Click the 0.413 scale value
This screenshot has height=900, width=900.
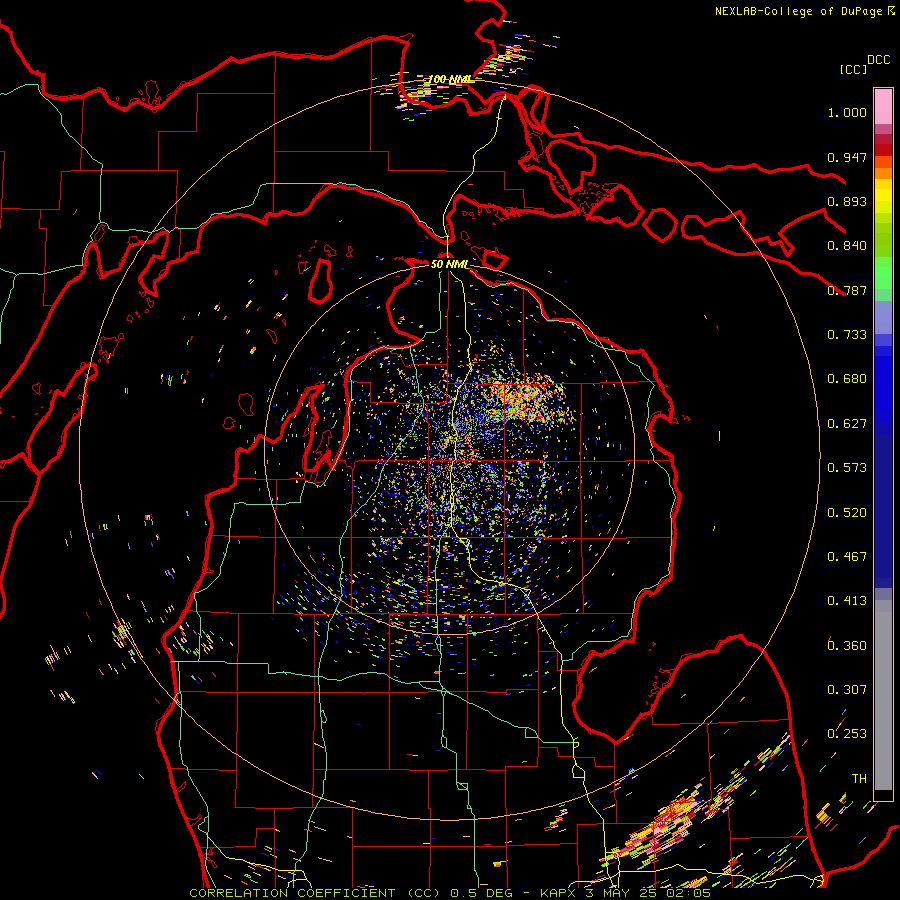click(x=847, y=601)
